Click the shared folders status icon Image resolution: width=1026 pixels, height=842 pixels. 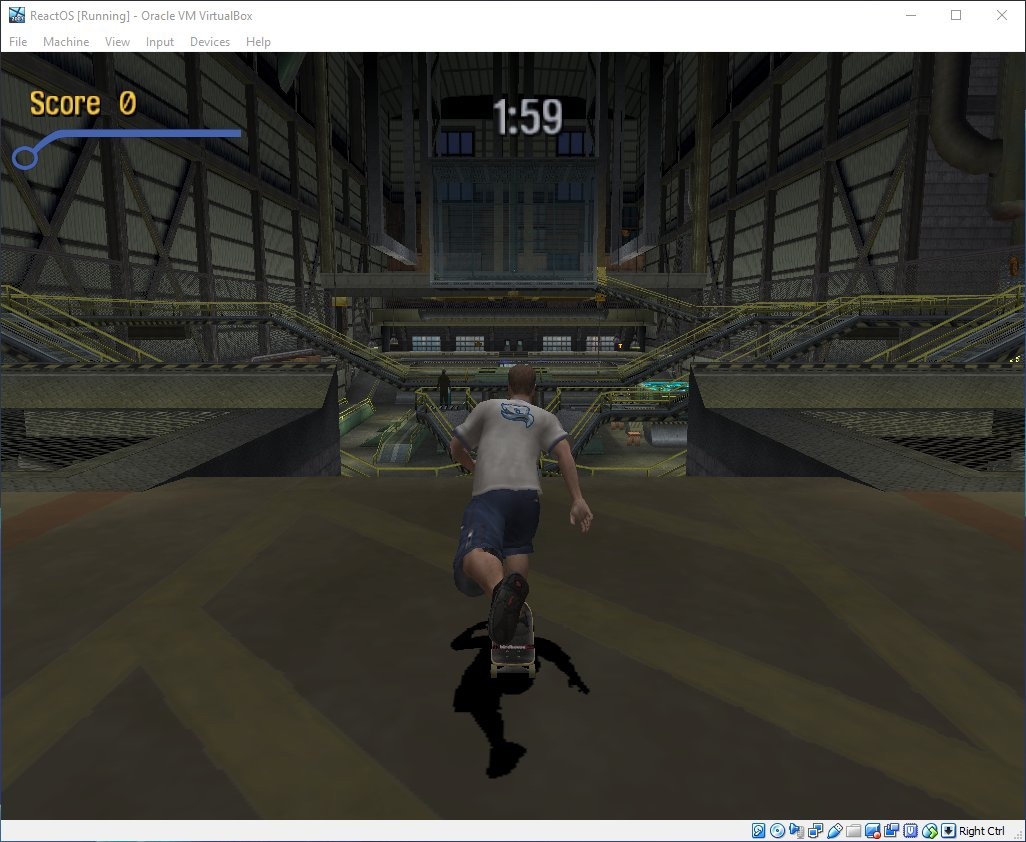(853, 831)
